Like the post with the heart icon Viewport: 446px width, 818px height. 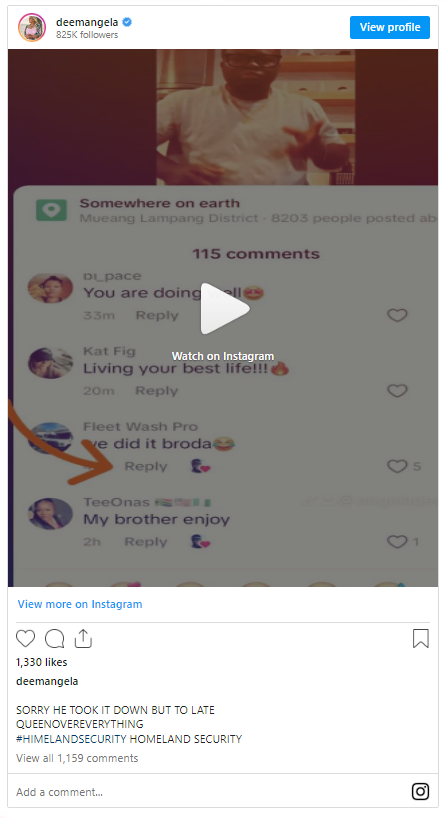[x=26, y=639]
